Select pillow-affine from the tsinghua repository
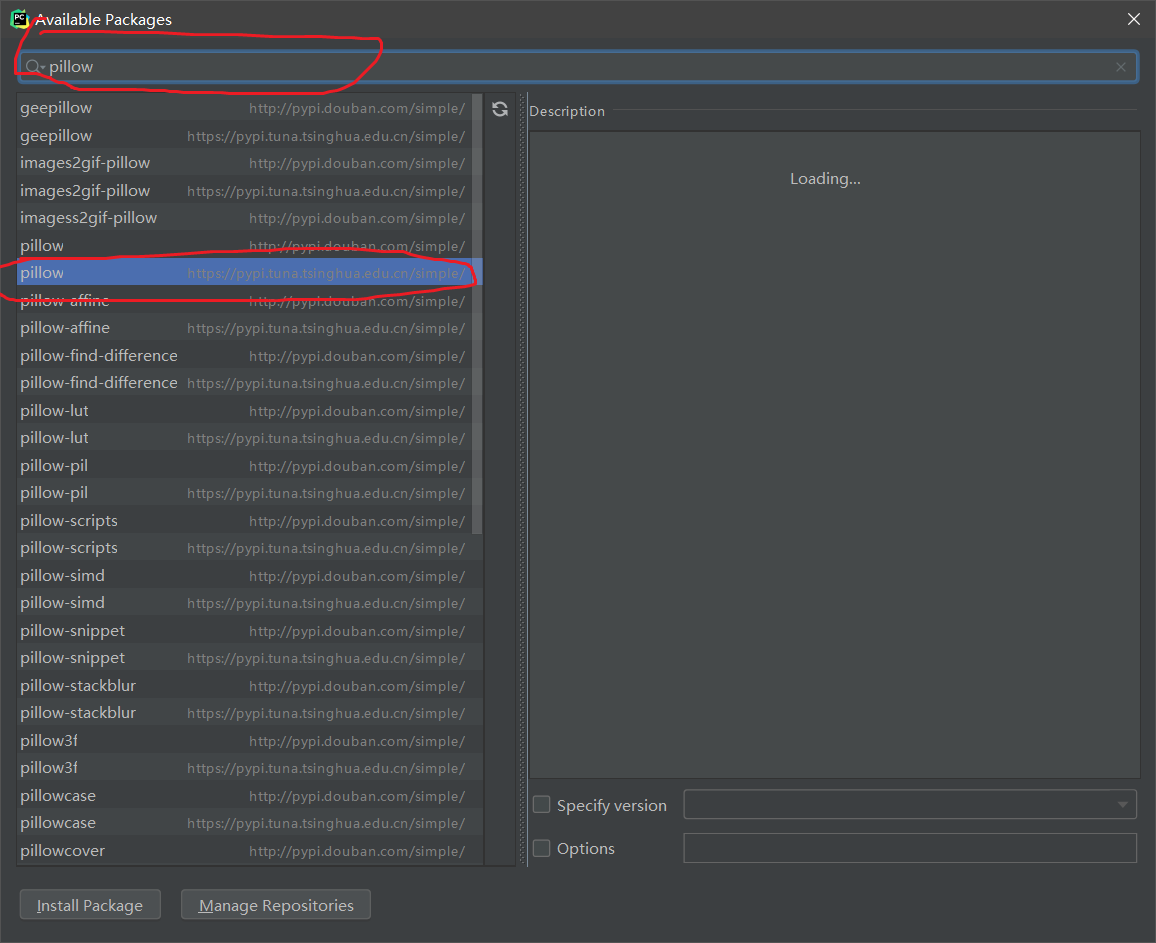 (x=244, y=328)
